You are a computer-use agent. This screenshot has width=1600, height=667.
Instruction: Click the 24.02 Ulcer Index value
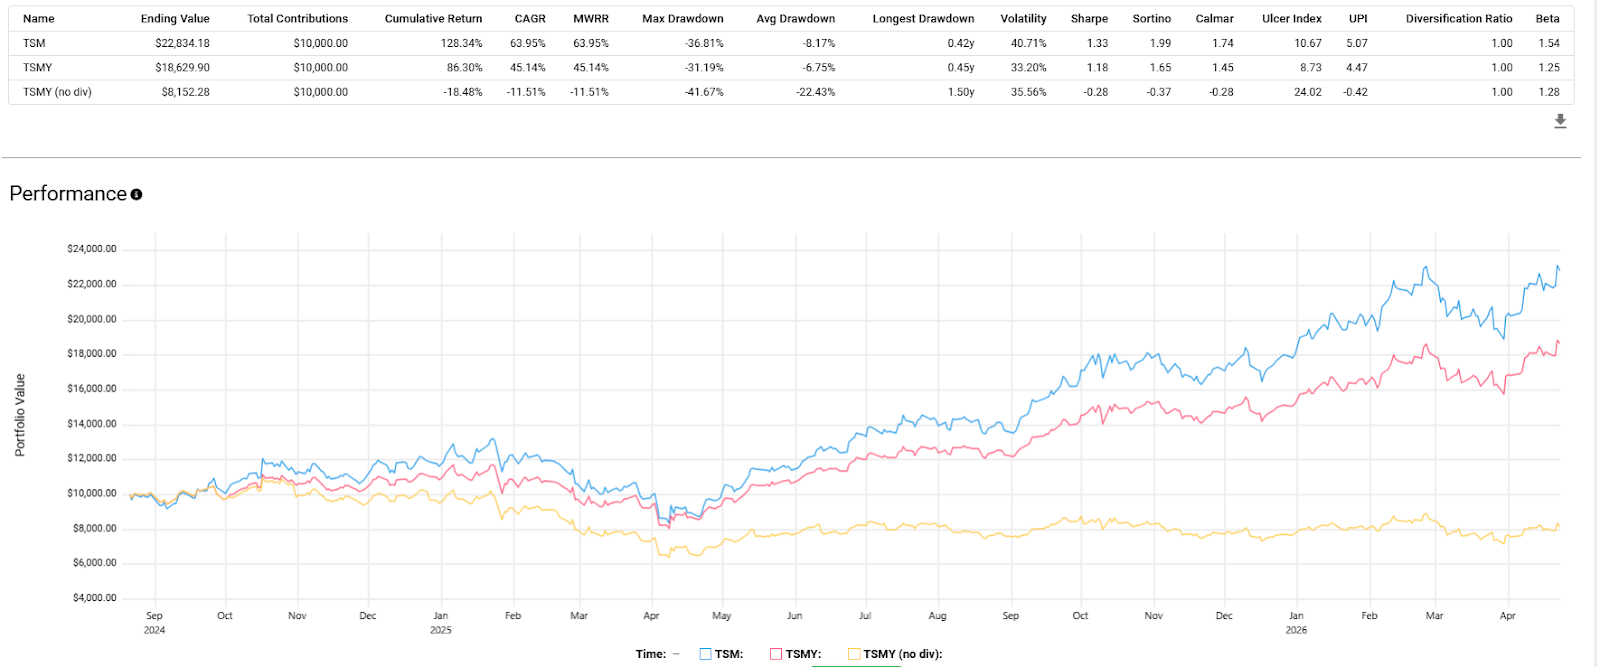click(x=1308, y=92)
